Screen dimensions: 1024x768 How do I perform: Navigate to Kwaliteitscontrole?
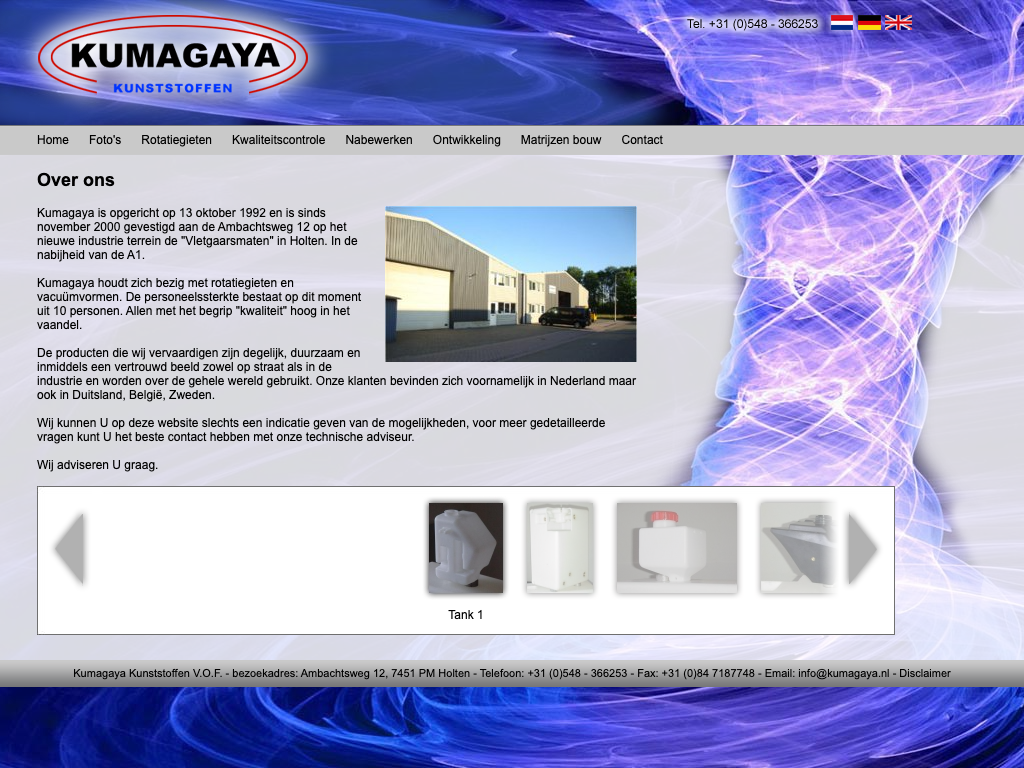tap(278, 140)
